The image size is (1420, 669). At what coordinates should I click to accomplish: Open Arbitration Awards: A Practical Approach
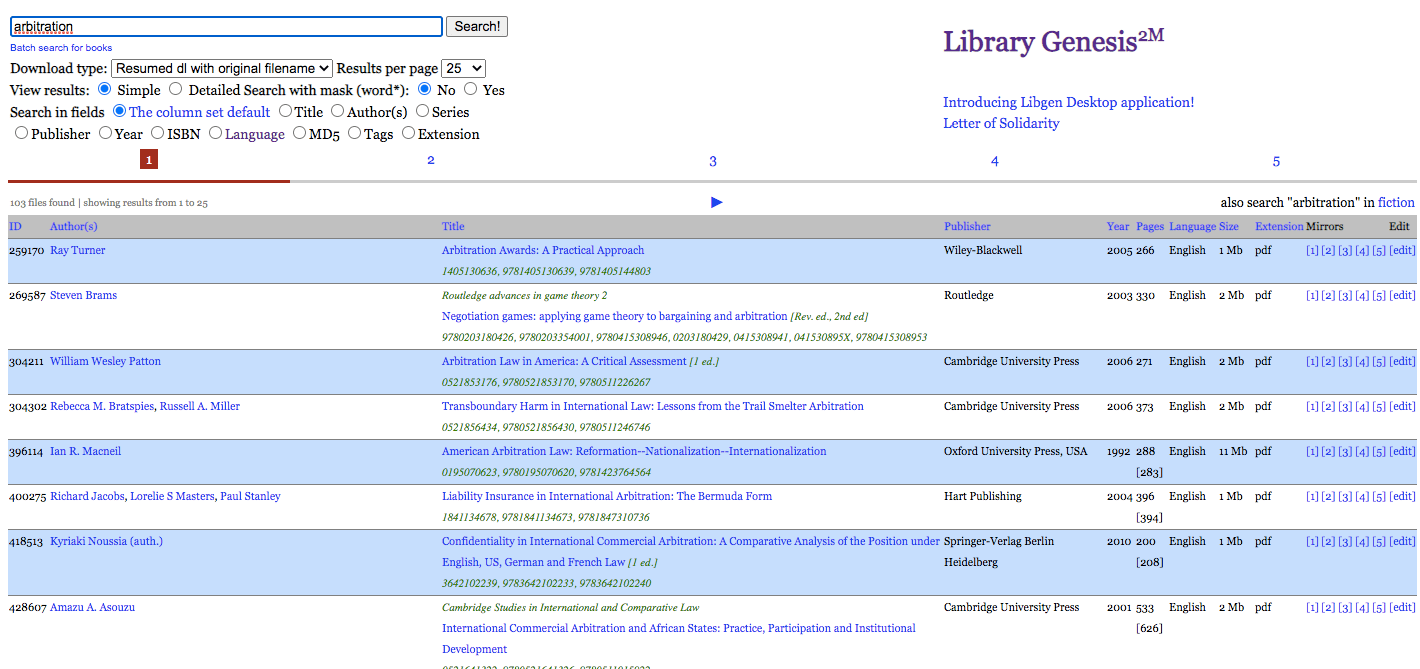[x=543, y=250]
